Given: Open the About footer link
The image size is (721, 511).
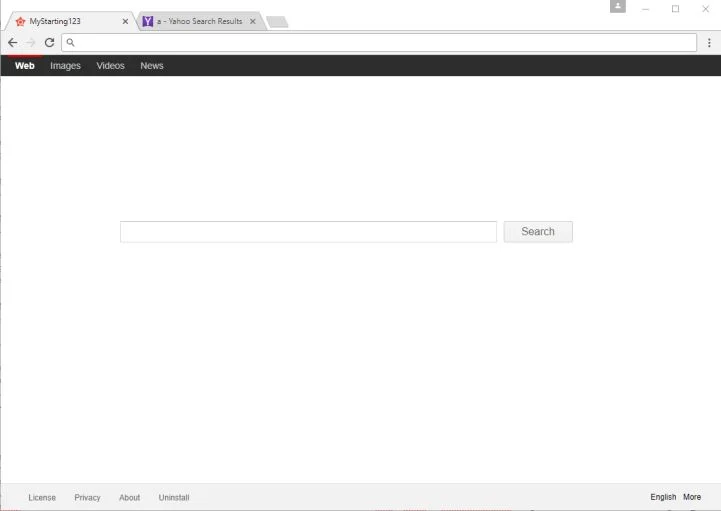Looking at the screenshot, I should coord(130,497).
